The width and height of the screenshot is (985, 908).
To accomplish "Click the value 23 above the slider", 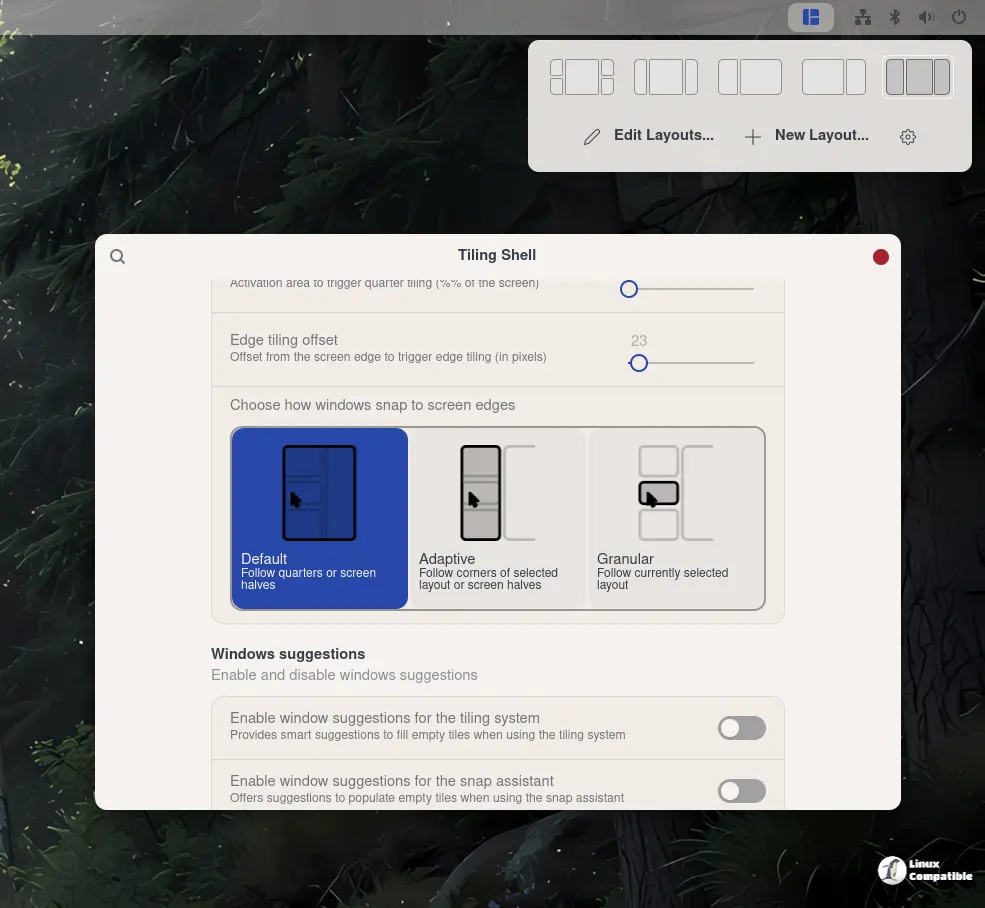I will 639,341.
